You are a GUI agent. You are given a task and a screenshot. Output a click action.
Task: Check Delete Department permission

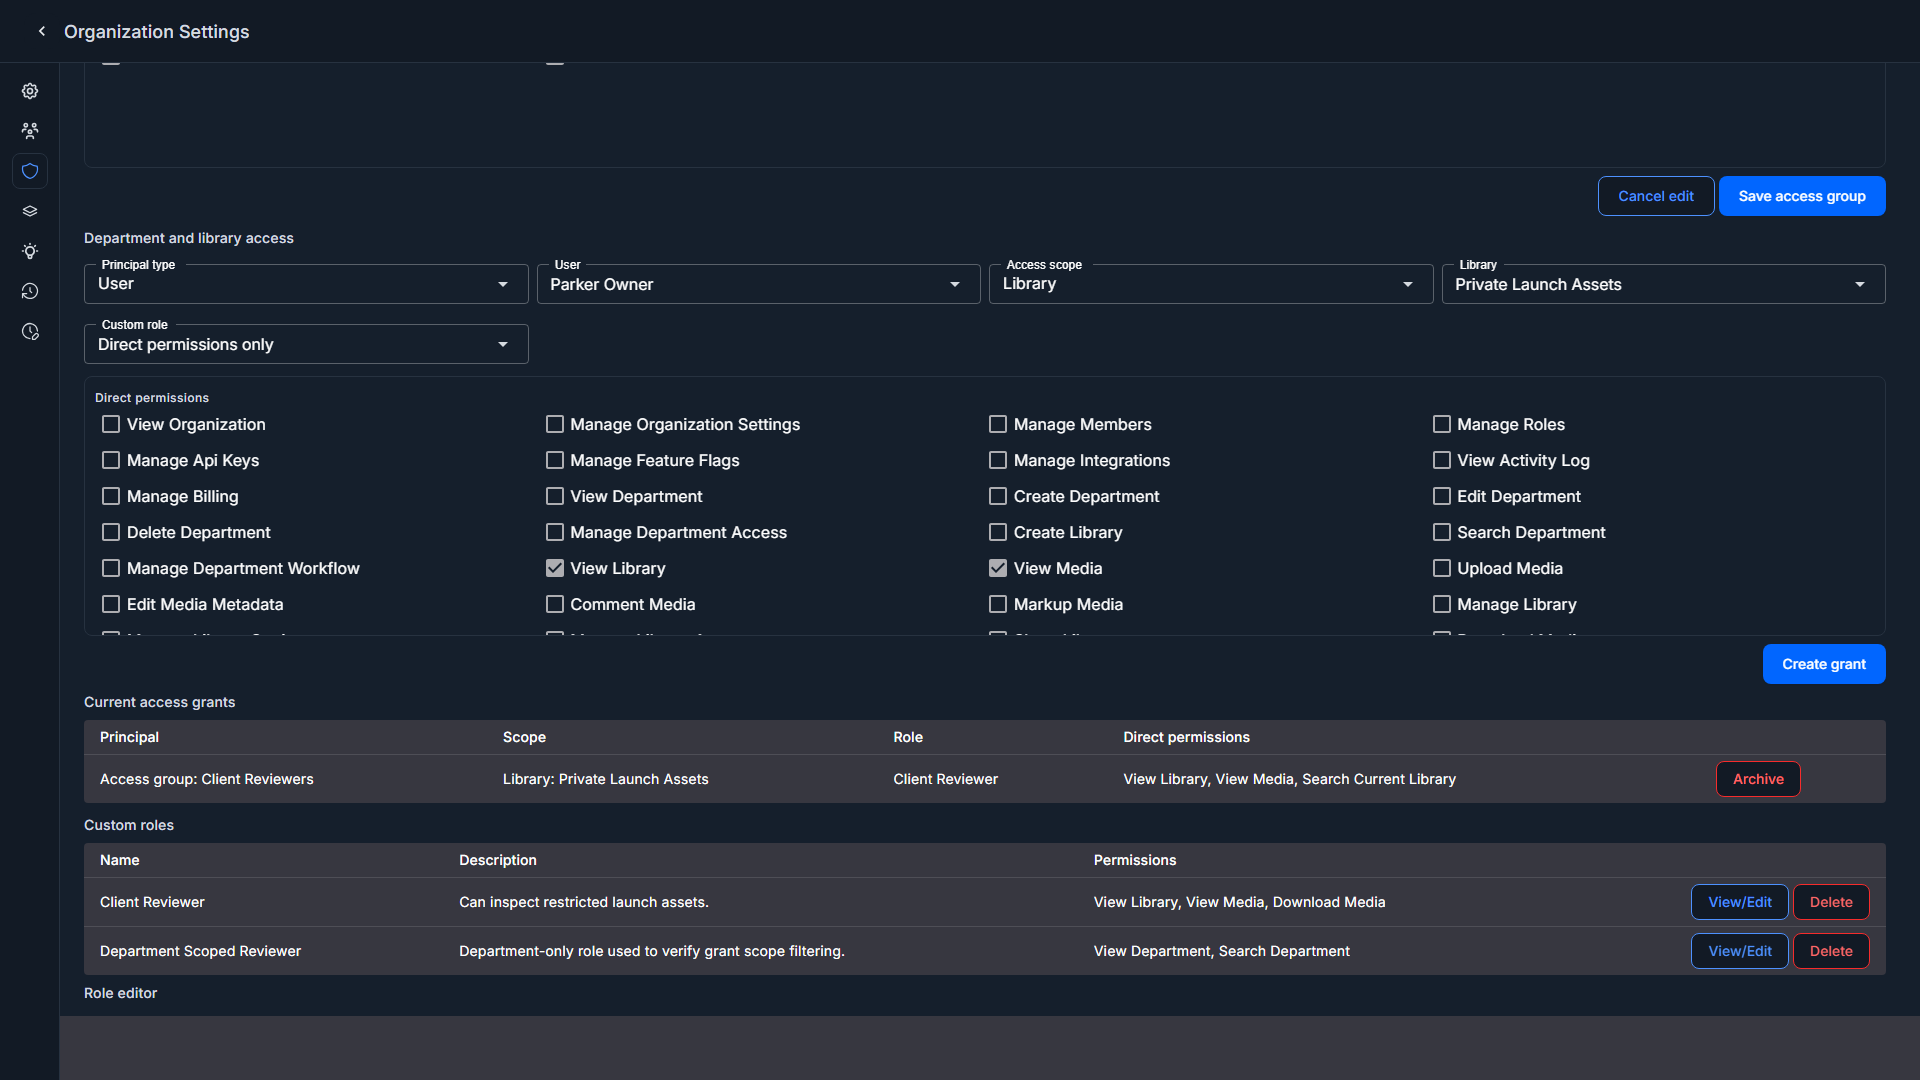(x=111, y=532)
